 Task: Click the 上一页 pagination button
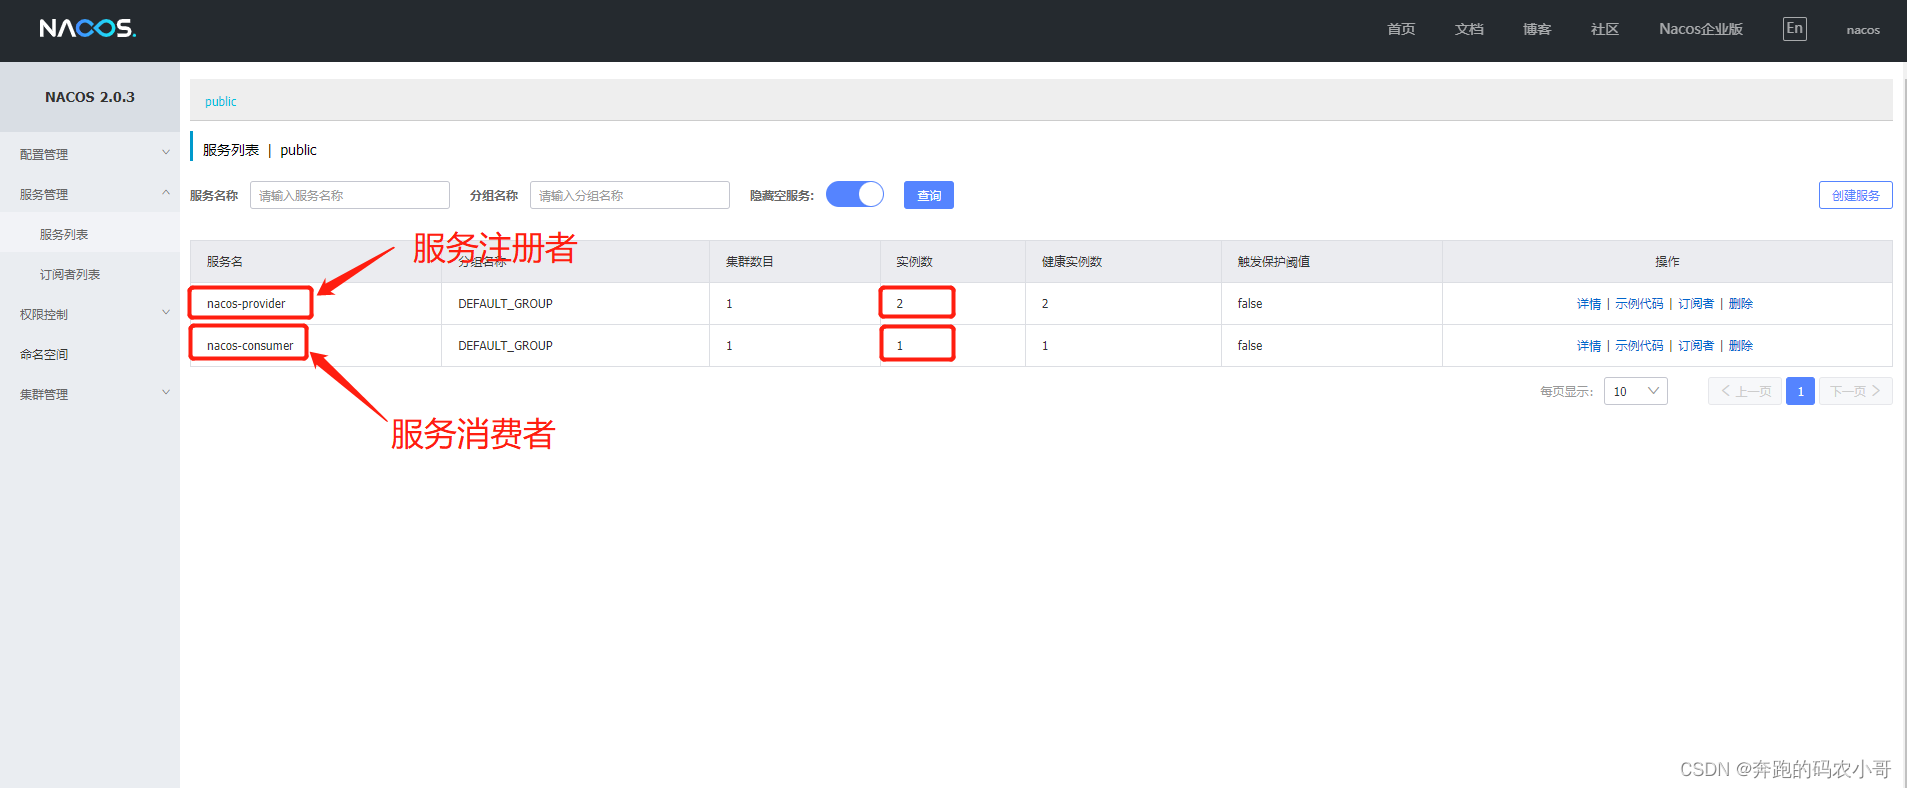coord(1745,391)
